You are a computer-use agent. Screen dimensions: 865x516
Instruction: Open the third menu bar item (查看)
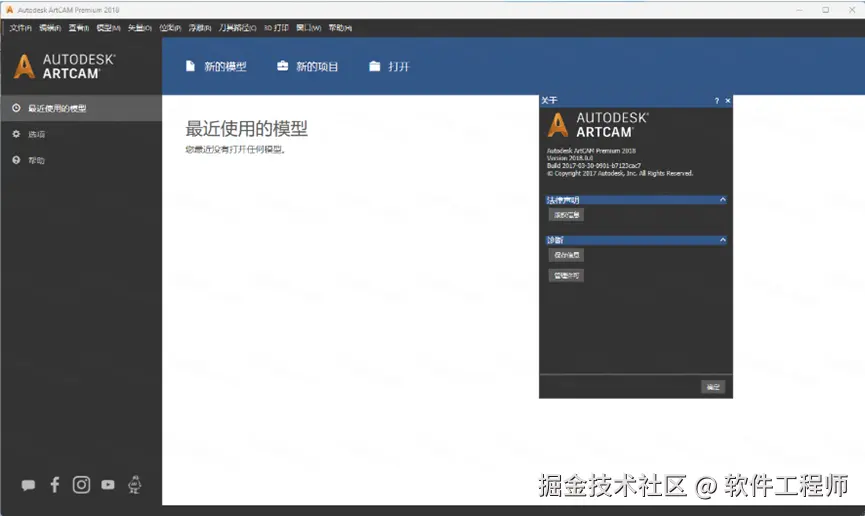(x=79, y=28)
